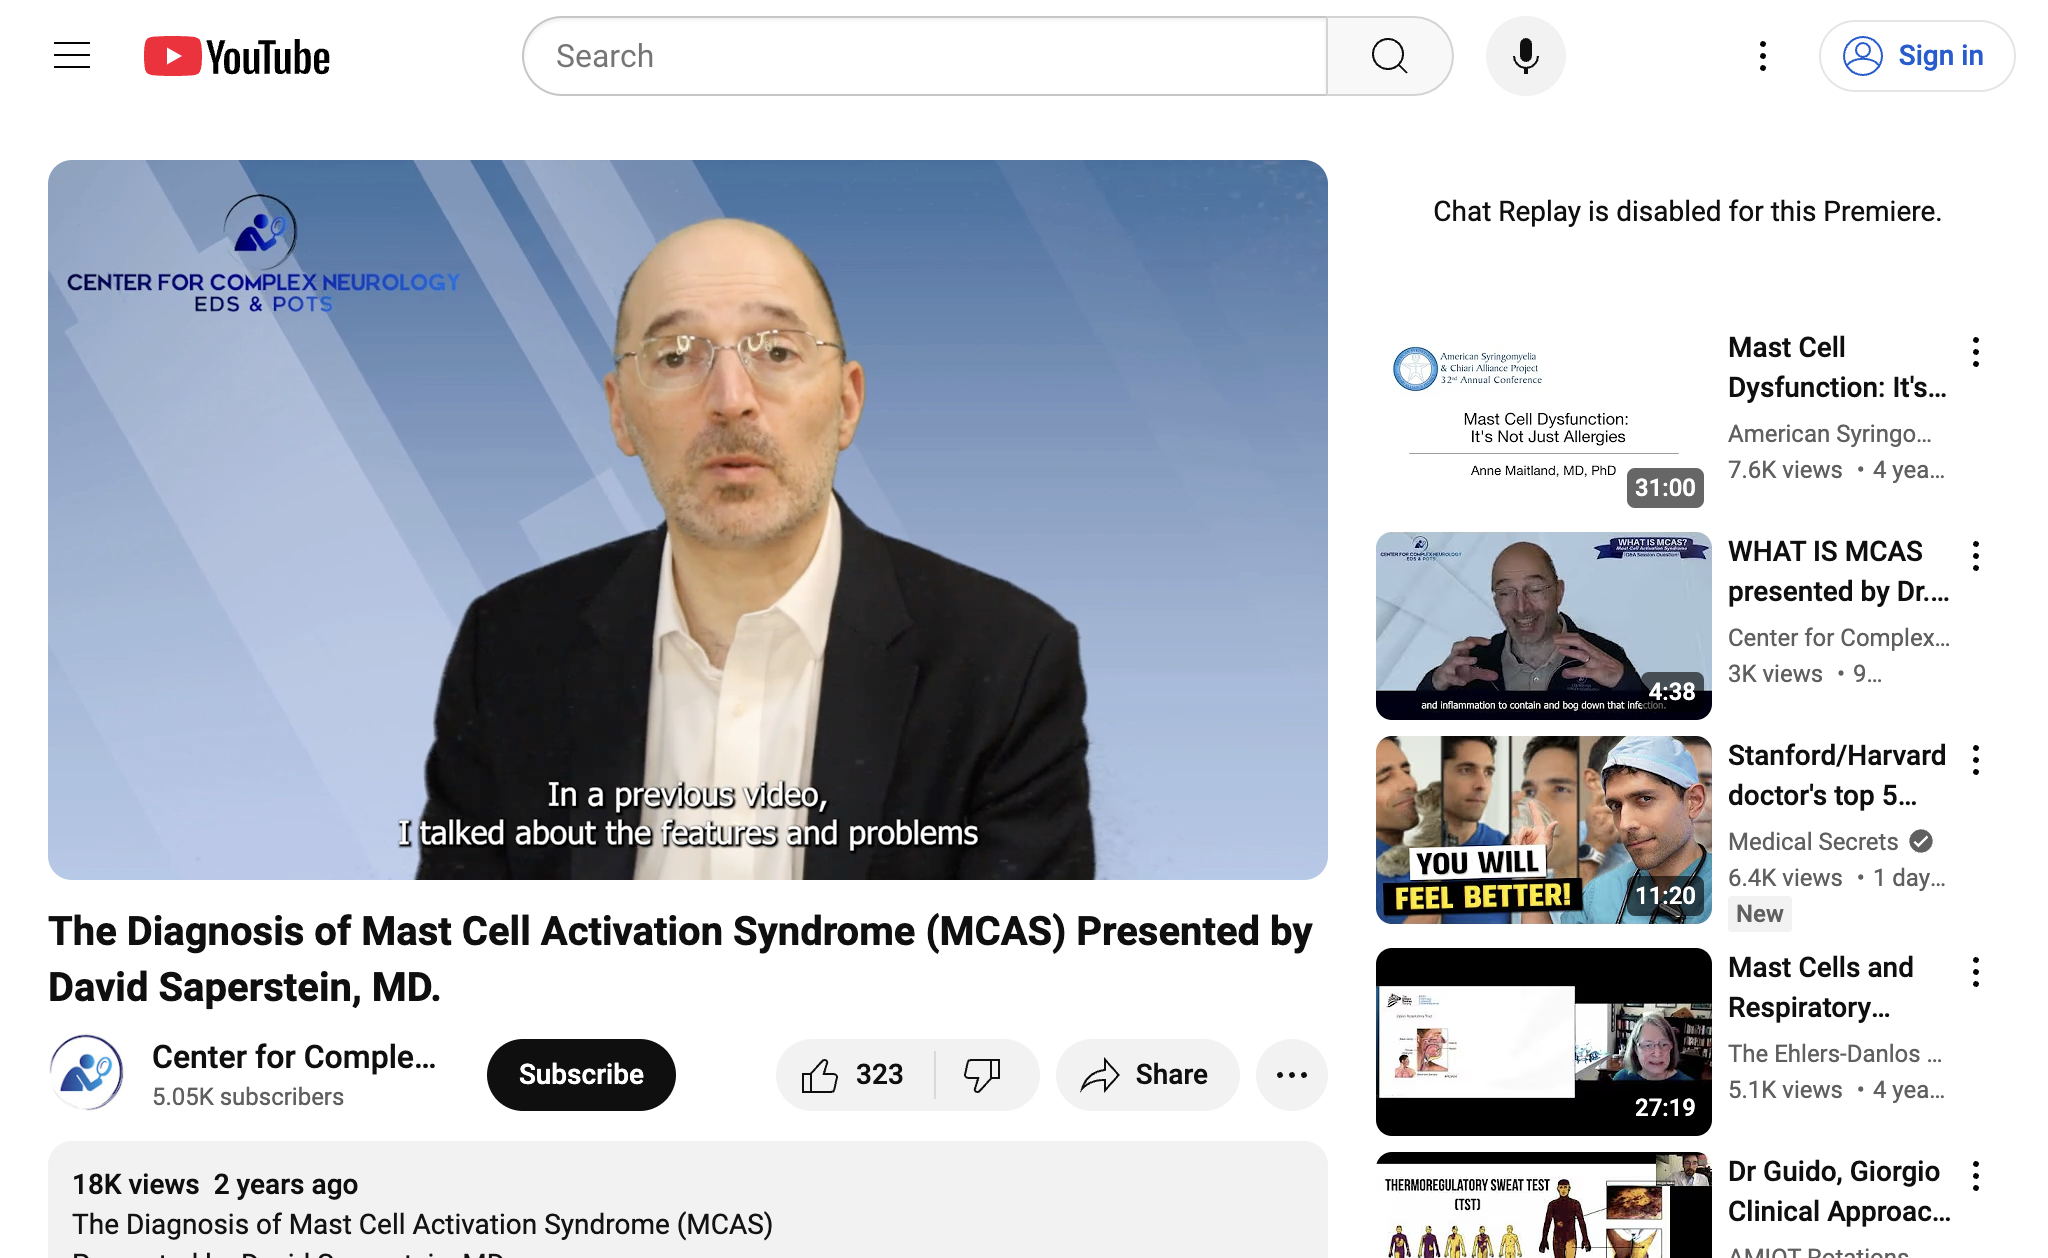Start voice search with the microphone icon
The width and height of the screenshot is (2048, 1258).
pos(1524,56)
